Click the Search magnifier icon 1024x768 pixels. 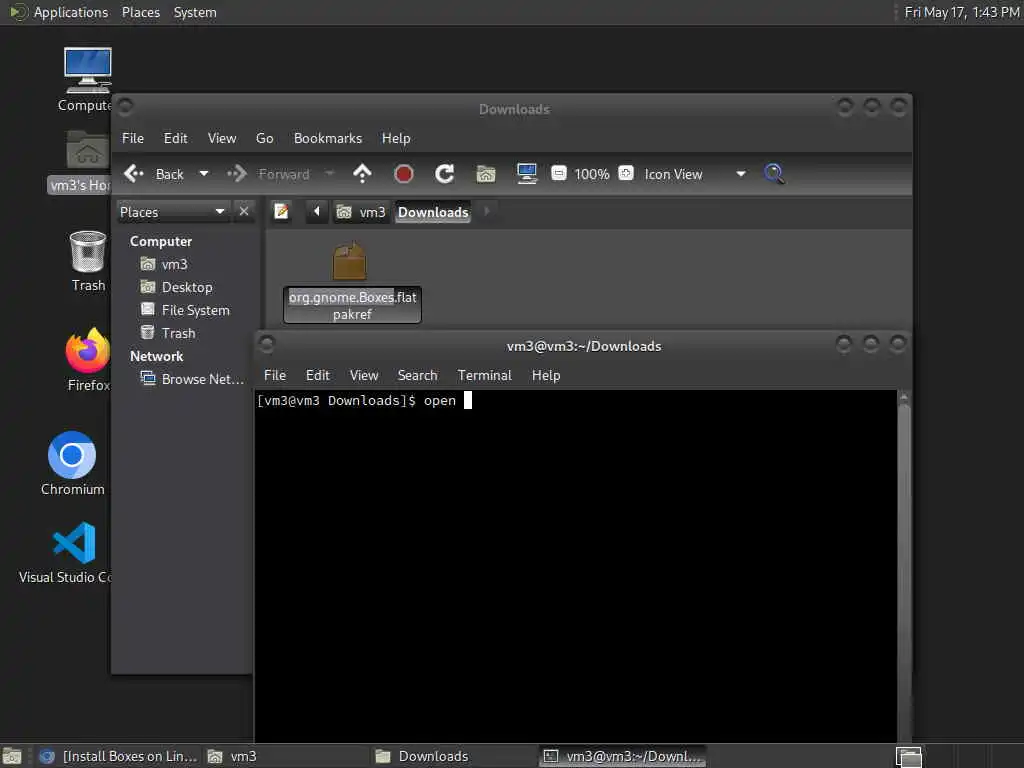[775, 174]
